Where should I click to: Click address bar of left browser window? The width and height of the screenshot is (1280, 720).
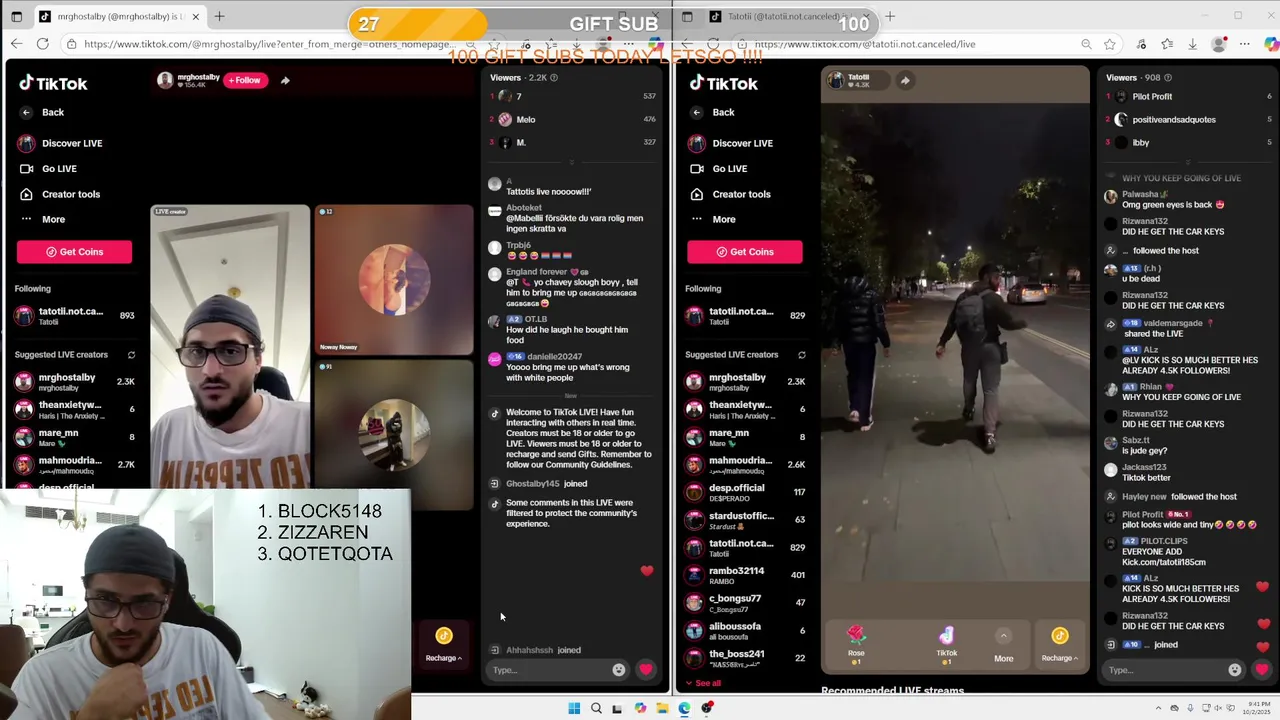click(268, 44)
